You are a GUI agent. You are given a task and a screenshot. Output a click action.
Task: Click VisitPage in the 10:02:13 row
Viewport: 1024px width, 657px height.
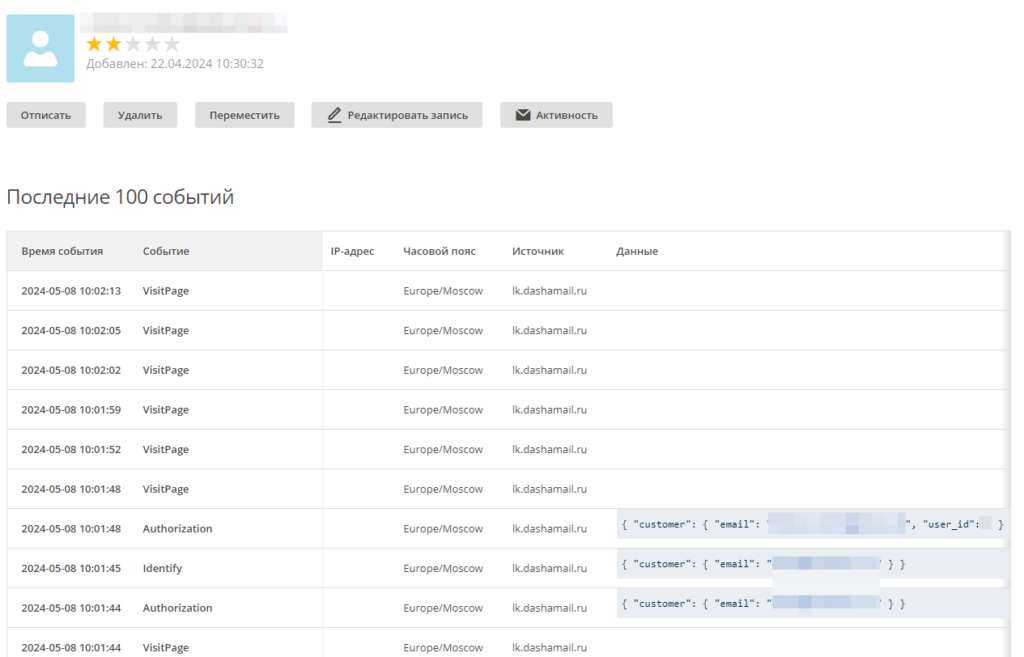pos(166,291)
